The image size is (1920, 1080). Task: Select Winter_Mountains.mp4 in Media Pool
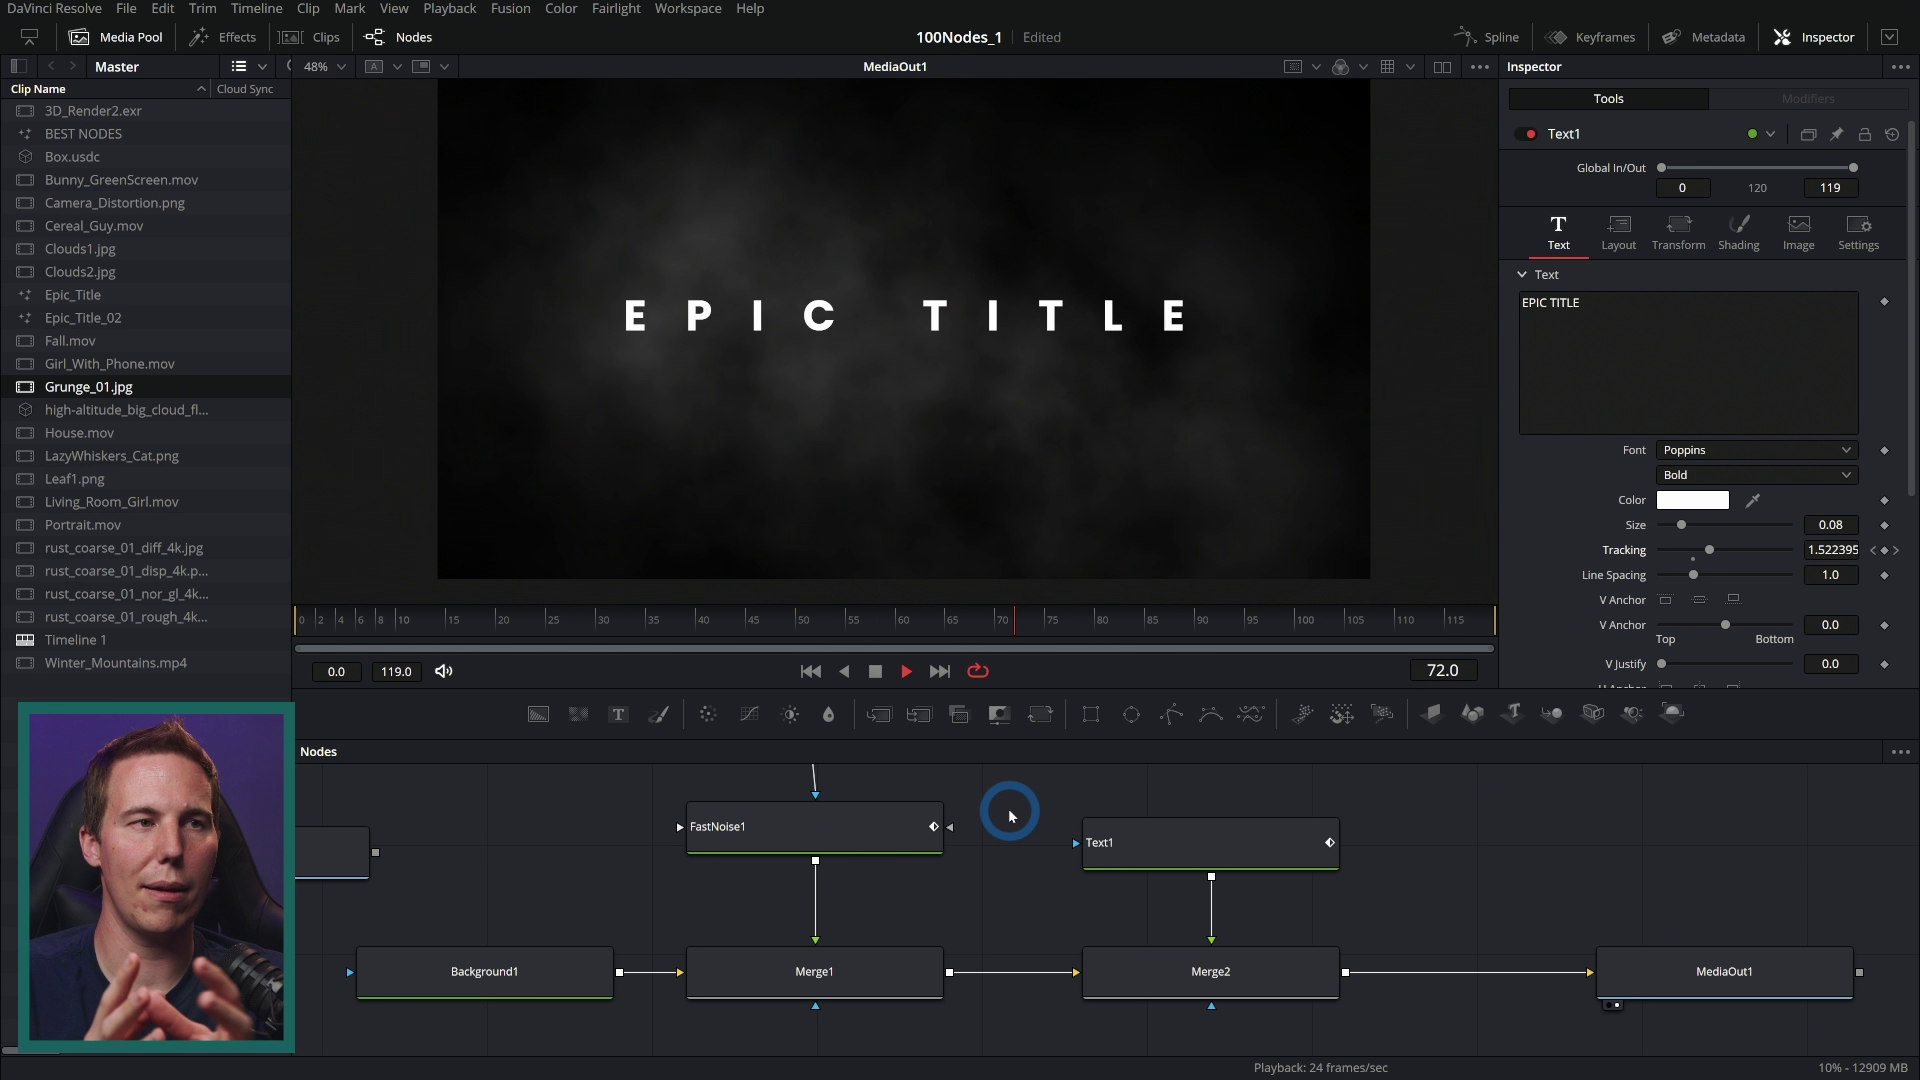(x=115, y=663)
